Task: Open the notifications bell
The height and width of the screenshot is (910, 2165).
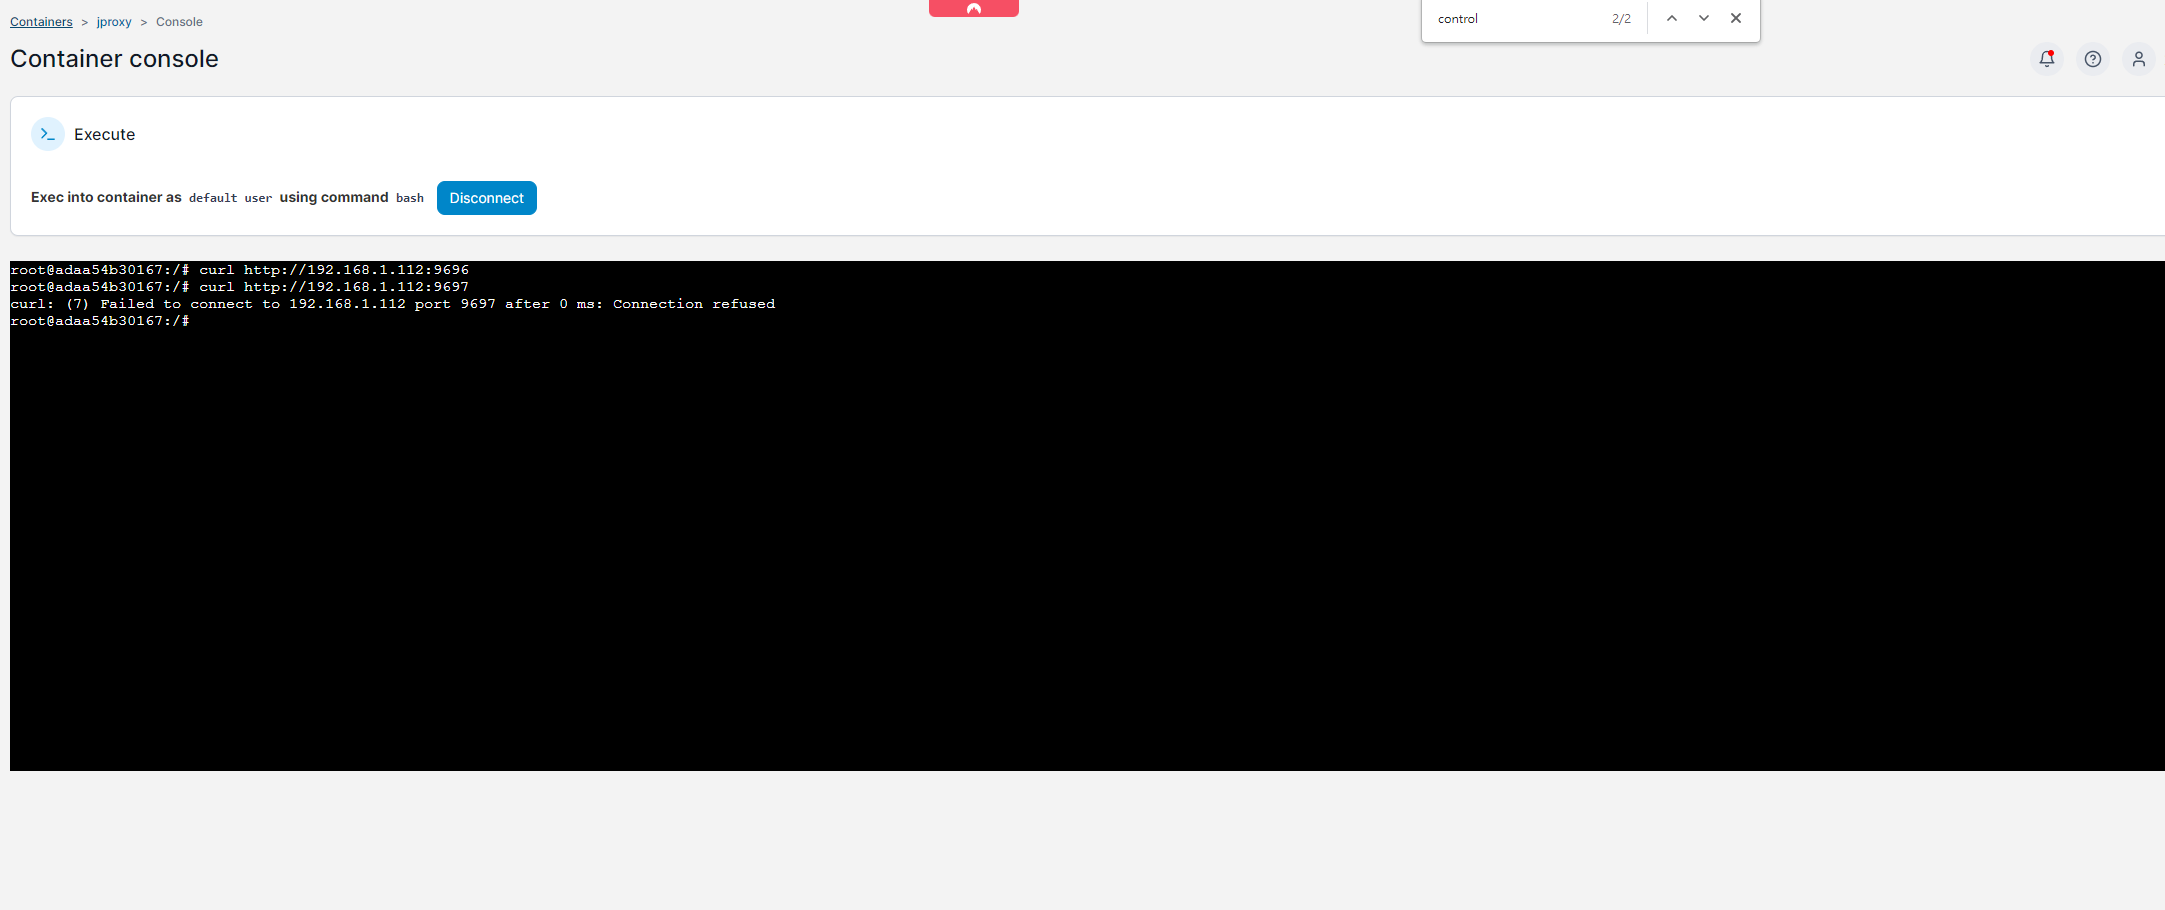Action: pos(2047,59)
